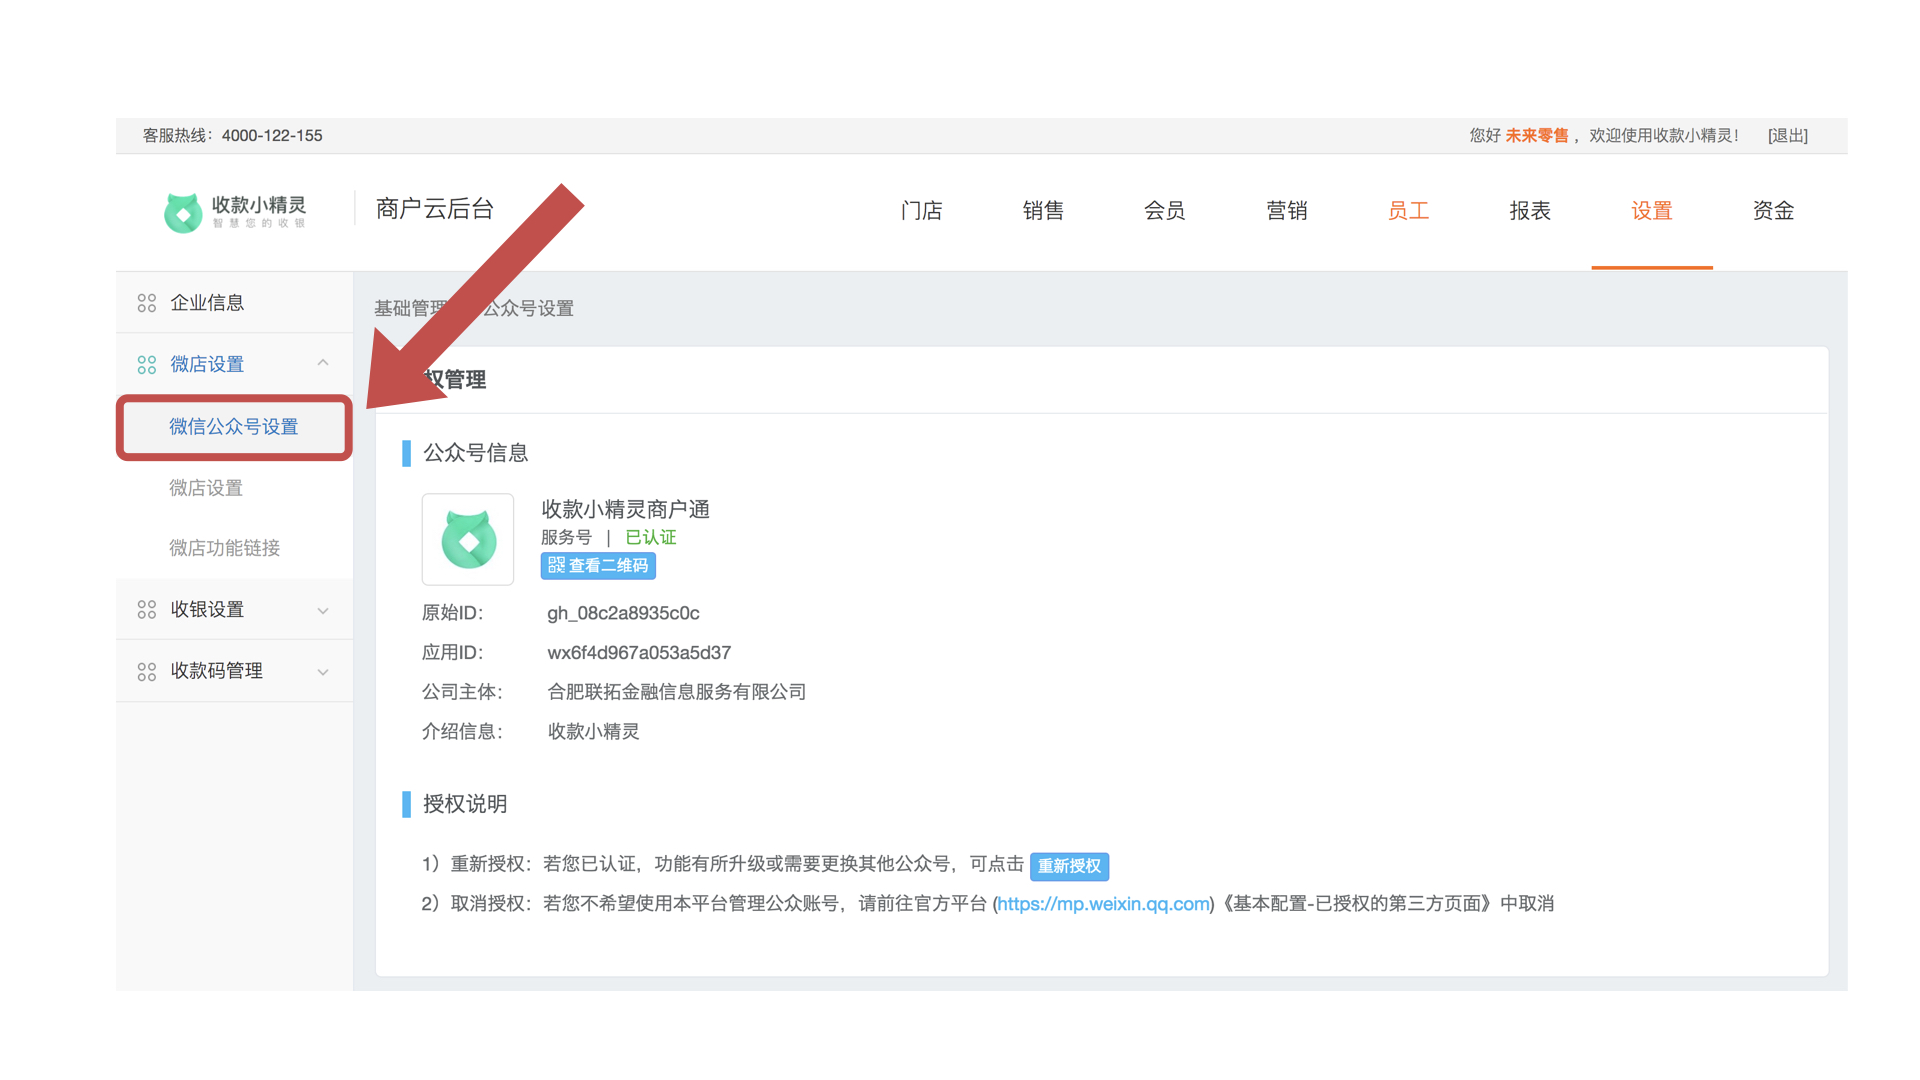1920x1080 pixels.
Task: Click the 服务号 account type label
Action: [567, 538]
